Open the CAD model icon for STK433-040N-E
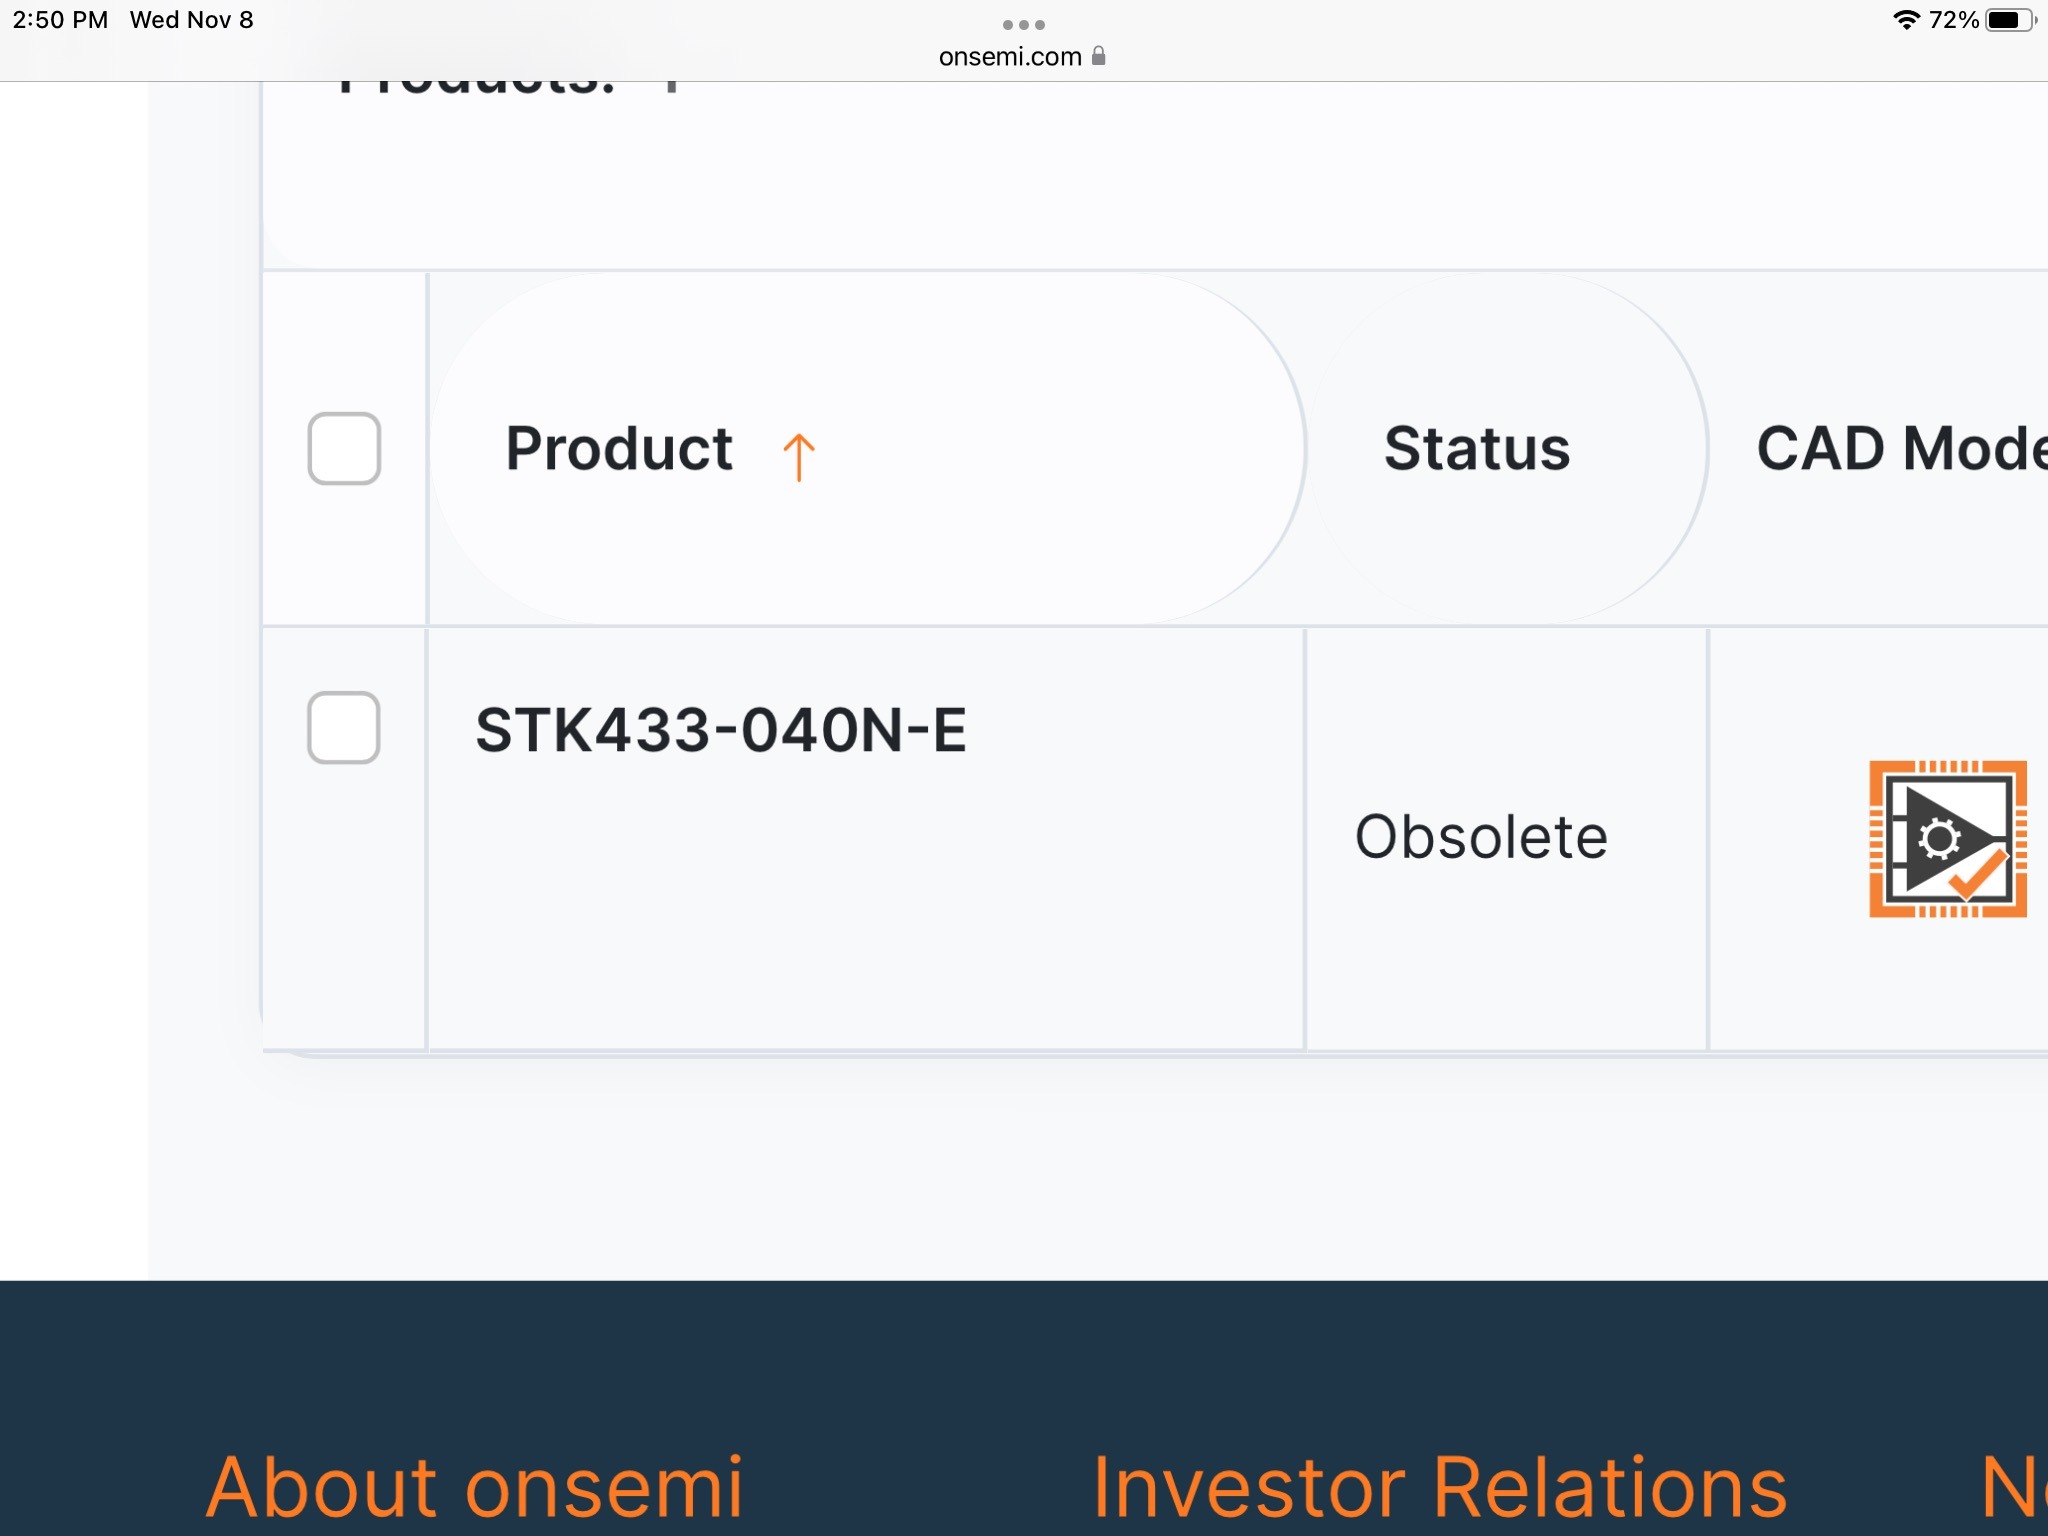 (1948, 839)
